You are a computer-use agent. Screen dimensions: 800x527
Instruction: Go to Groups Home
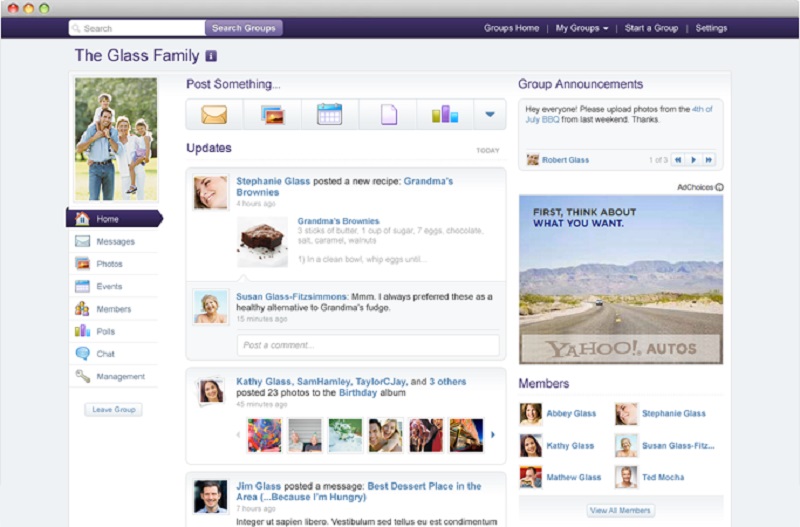pyautogui.click(x=511, y=28)
